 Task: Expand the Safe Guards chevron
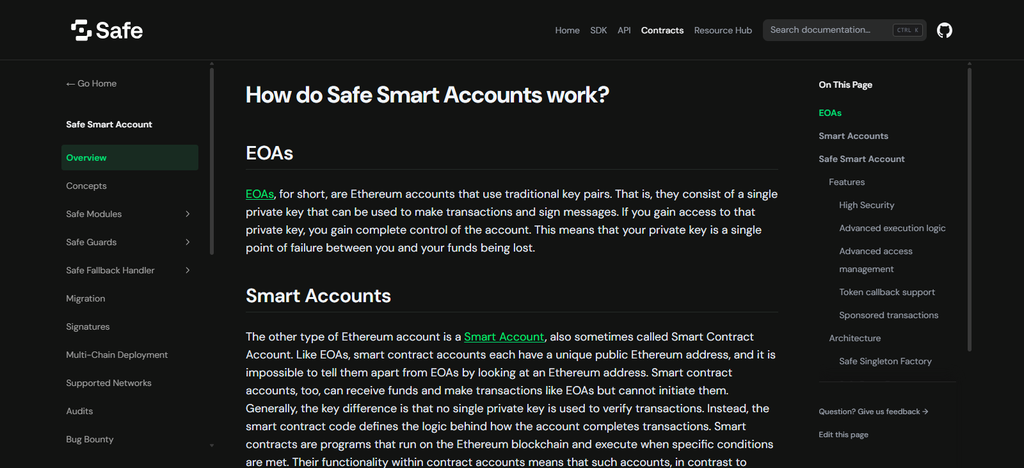(x=187, y=242)
